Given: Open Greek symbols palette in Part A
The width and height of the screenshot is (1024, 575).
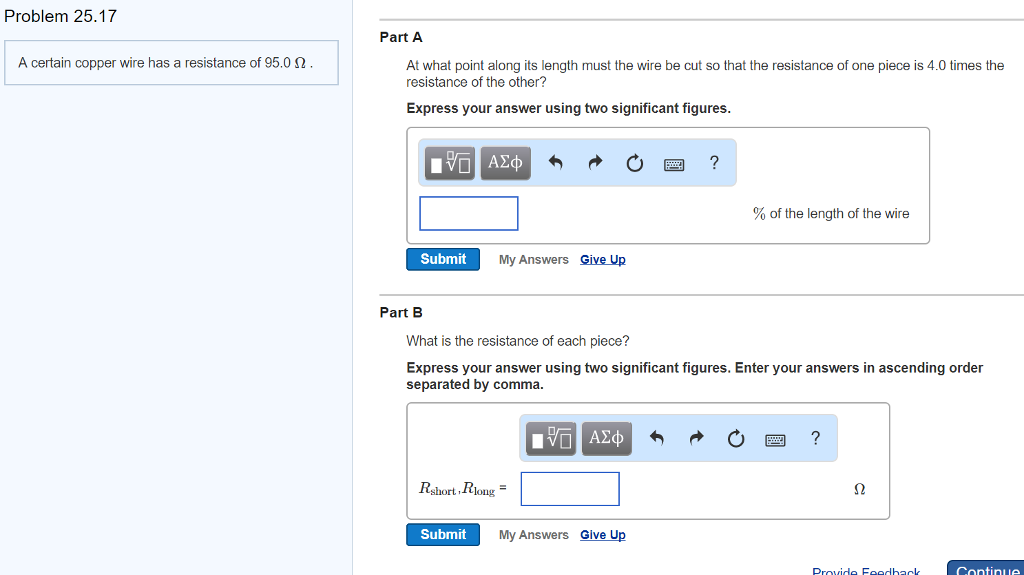Looking at the screenshot, I should 505,163.
